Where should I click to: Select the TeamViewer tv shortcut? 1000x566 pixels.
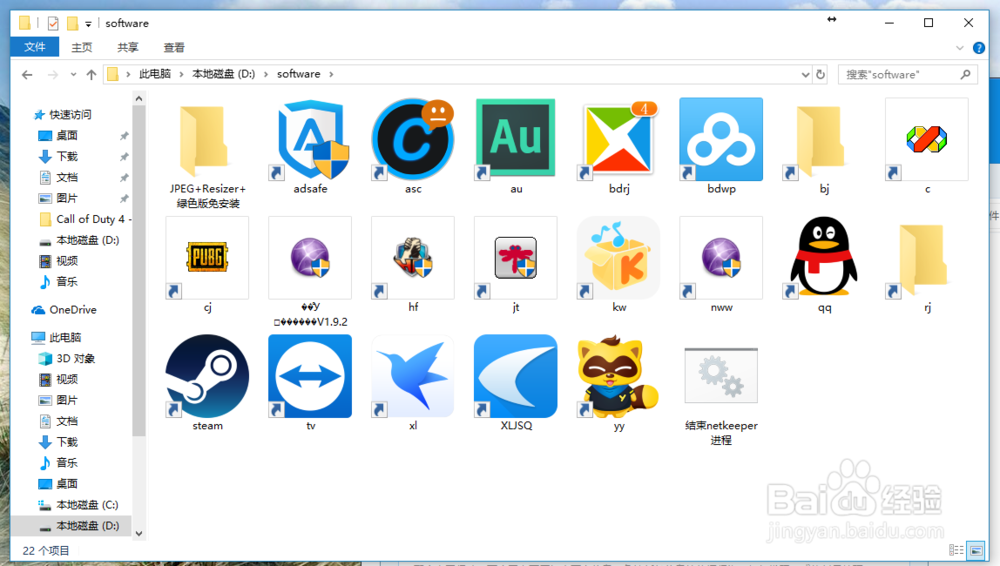(x=310, y=376)
